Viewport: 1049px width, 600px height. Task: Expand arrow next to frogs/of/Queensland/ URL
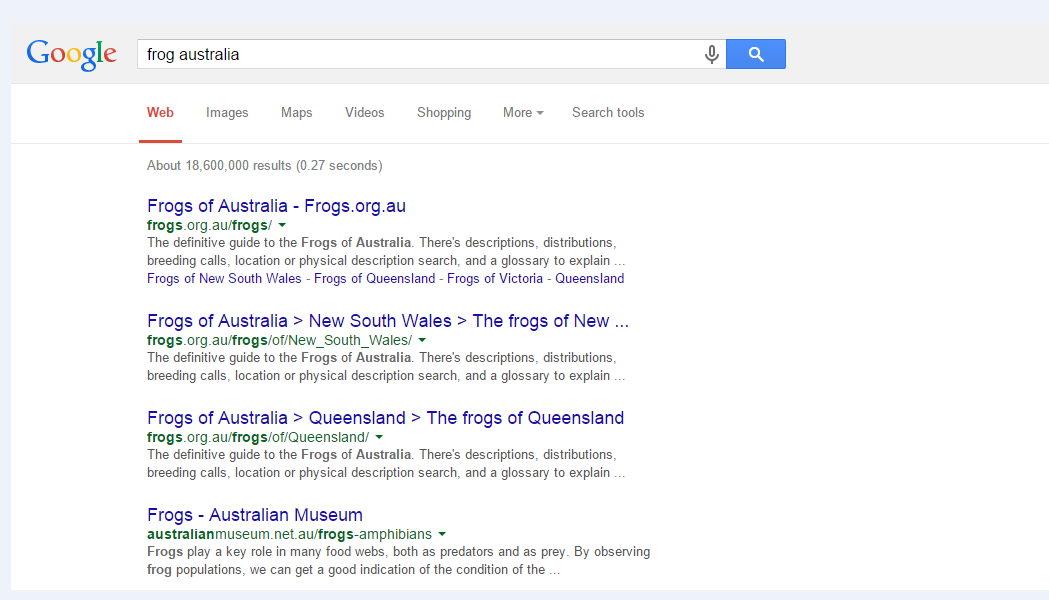coord(379,437)
